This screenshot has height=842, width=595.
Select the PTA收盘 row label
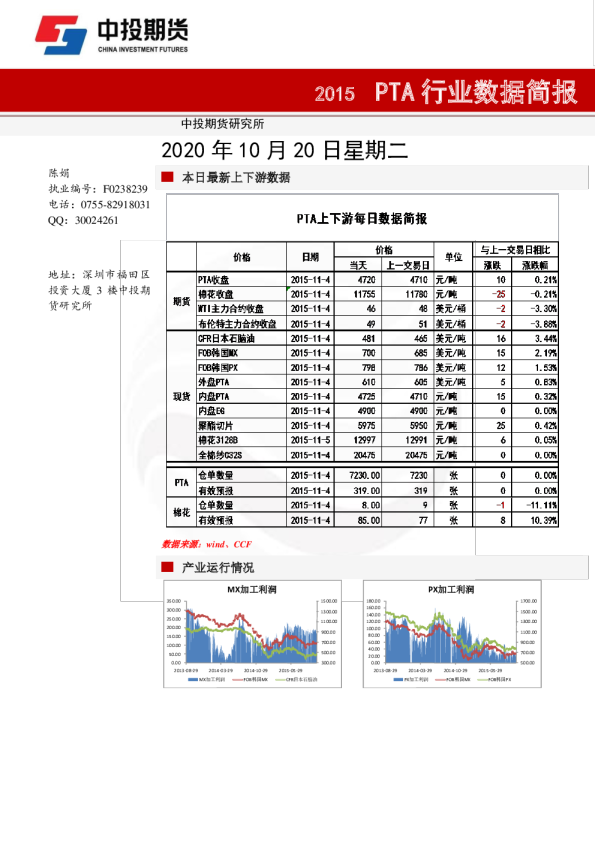[x=213, y=280]
